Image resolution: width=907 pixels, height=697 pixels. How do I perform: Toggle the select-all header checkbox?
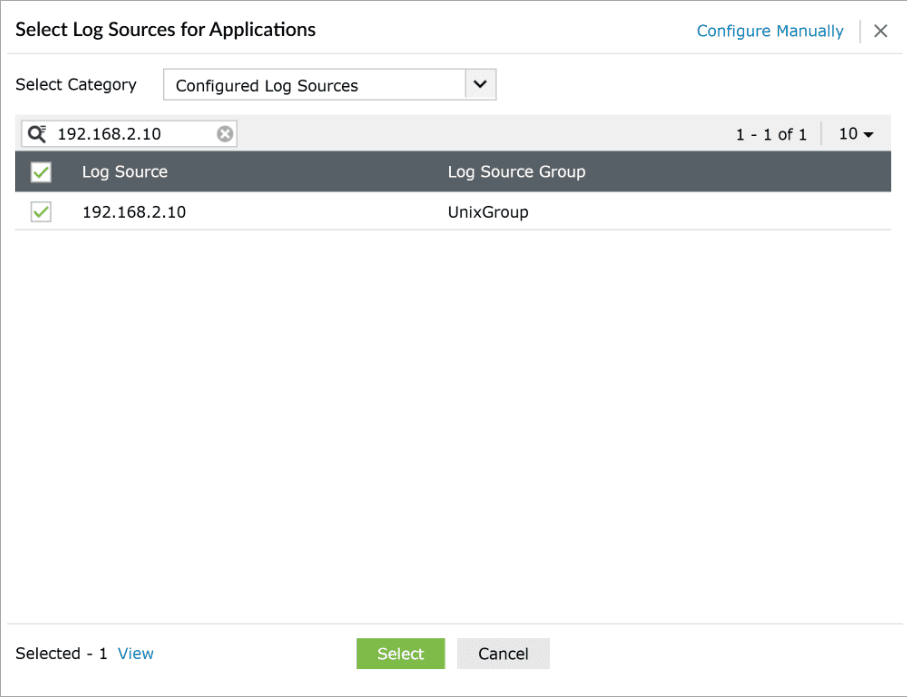(41, 172)
